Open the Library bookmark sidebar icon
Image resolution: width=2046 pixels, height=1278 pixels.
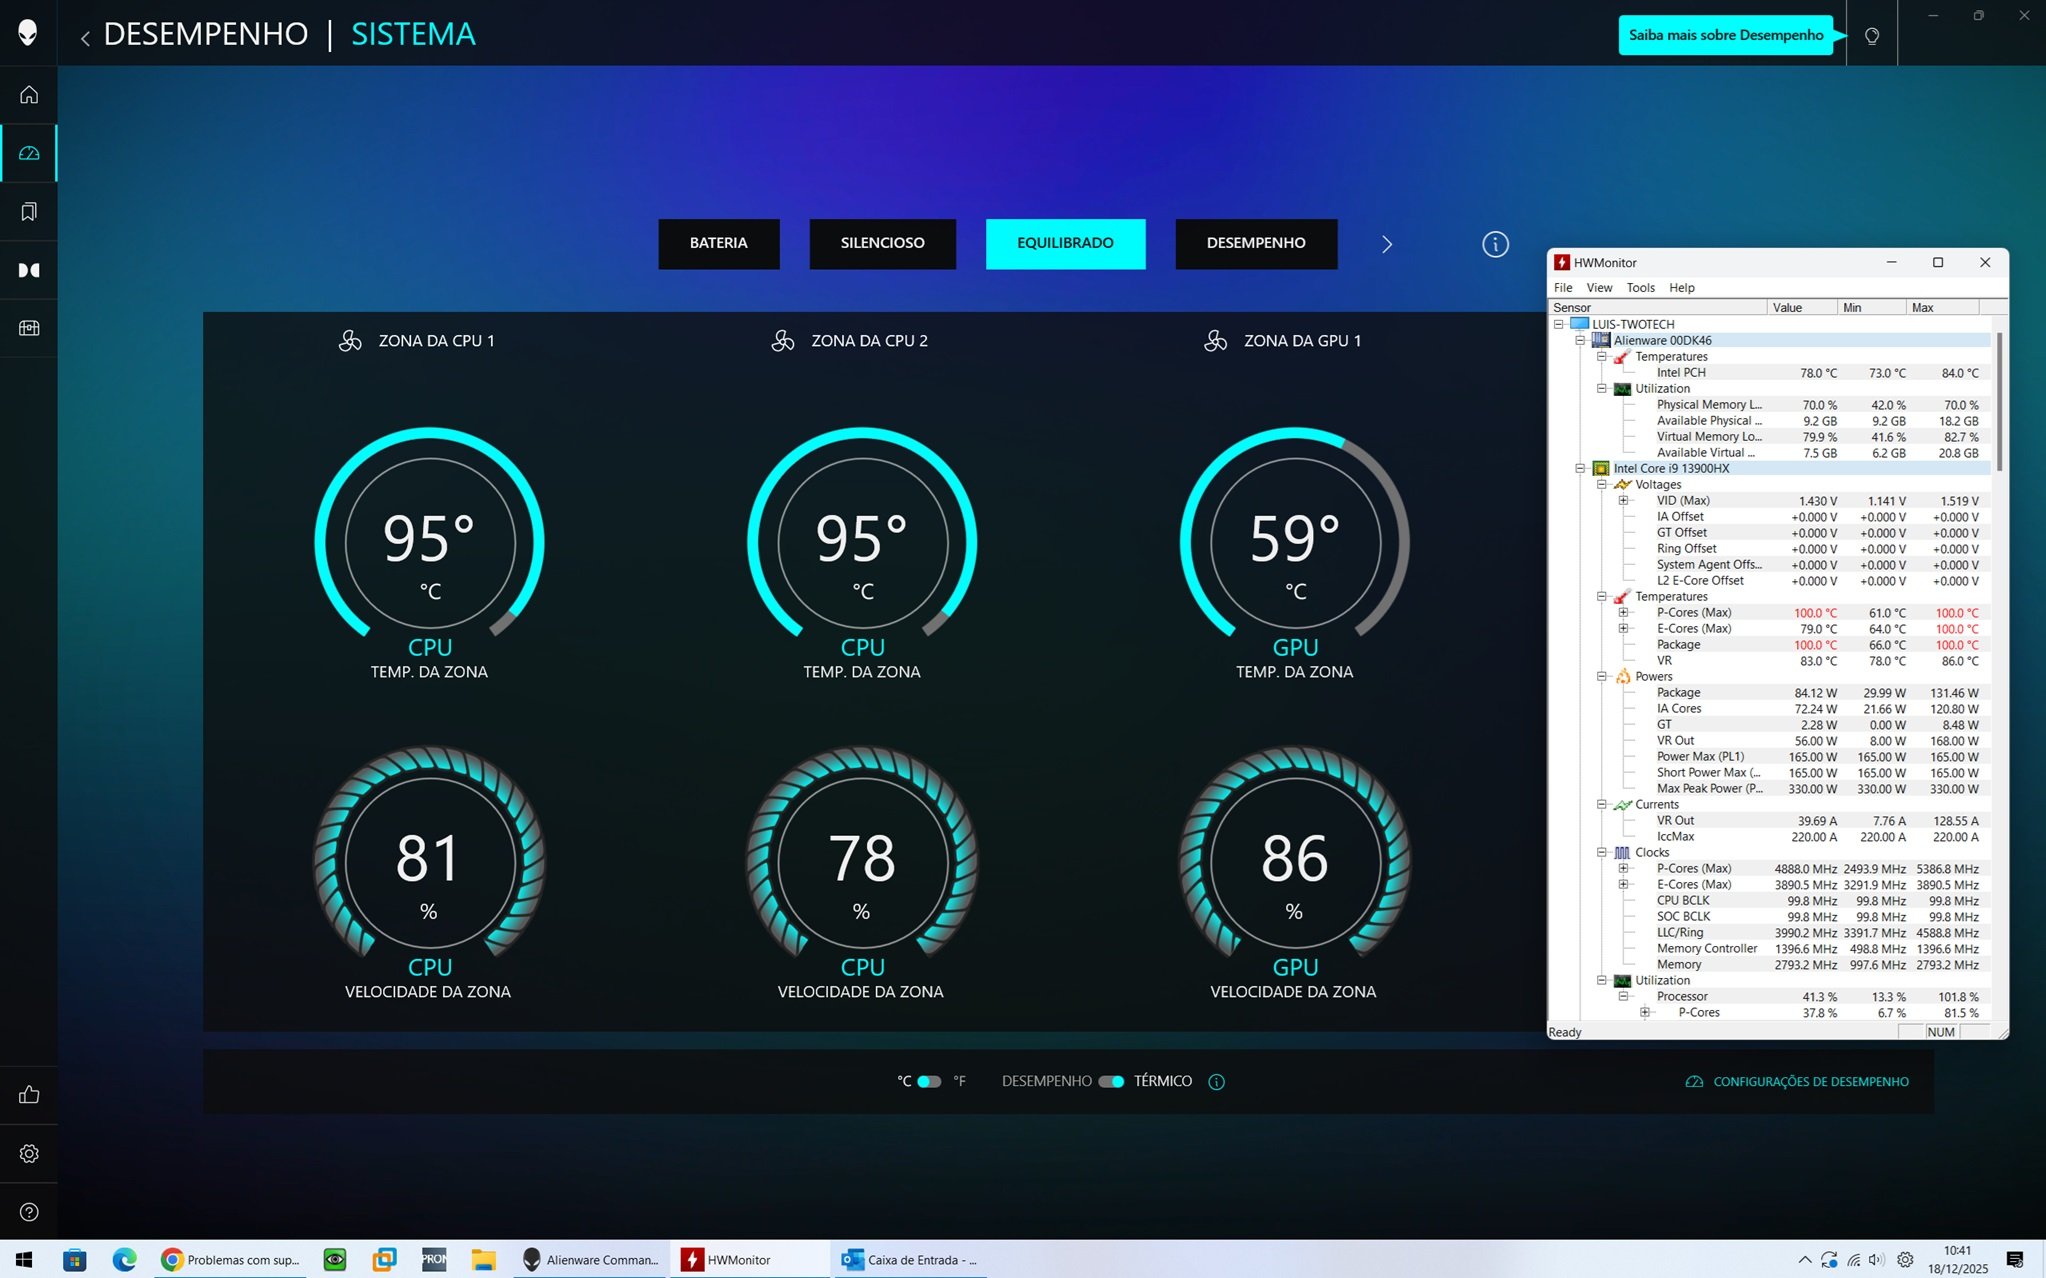(x=29, y=212)
